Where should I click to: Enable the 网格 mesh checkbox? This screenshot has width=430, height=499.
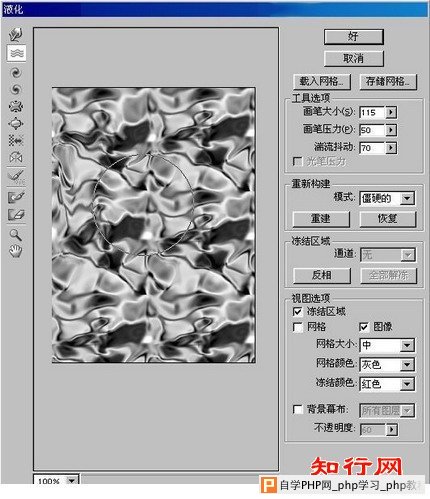[x=297, y=327]
